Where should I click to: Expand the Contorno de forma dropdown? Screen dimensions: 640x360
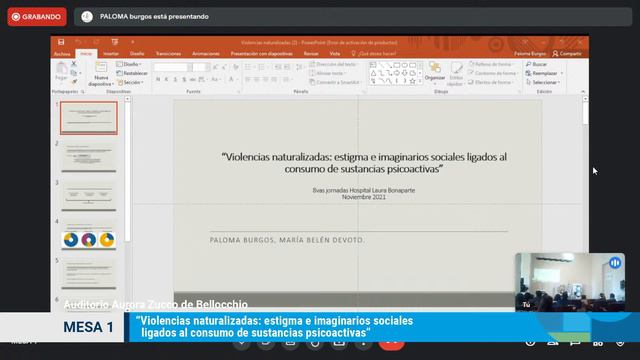pos(493,73)
